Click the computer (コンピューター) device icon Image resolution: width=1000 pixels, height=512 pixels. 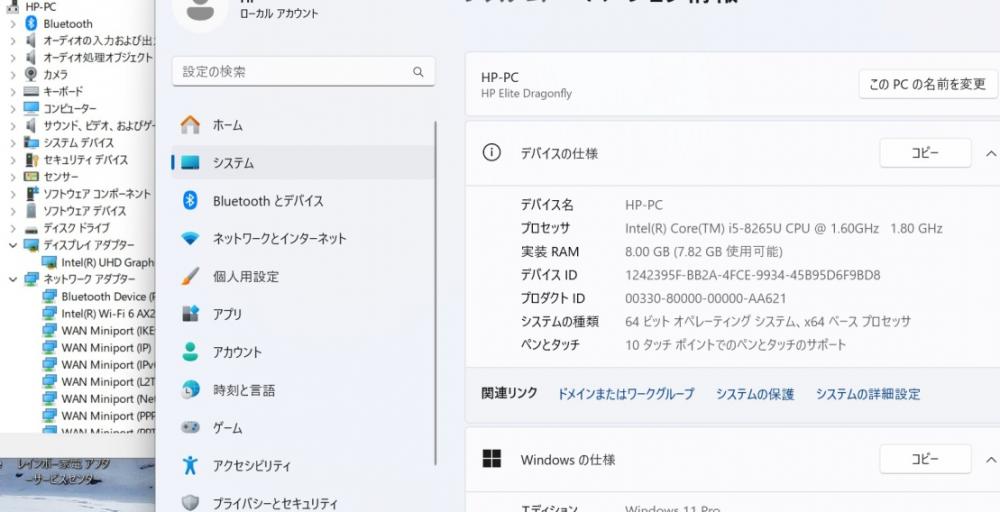tap(31, 108)
